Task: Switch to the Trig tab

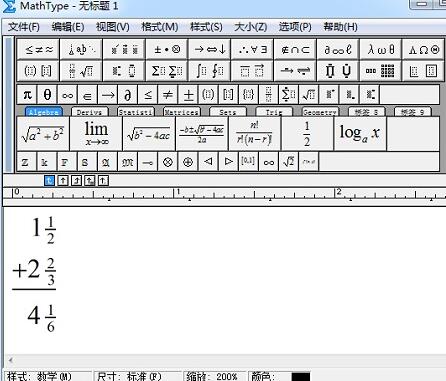Action: click(x=274, y=112)
